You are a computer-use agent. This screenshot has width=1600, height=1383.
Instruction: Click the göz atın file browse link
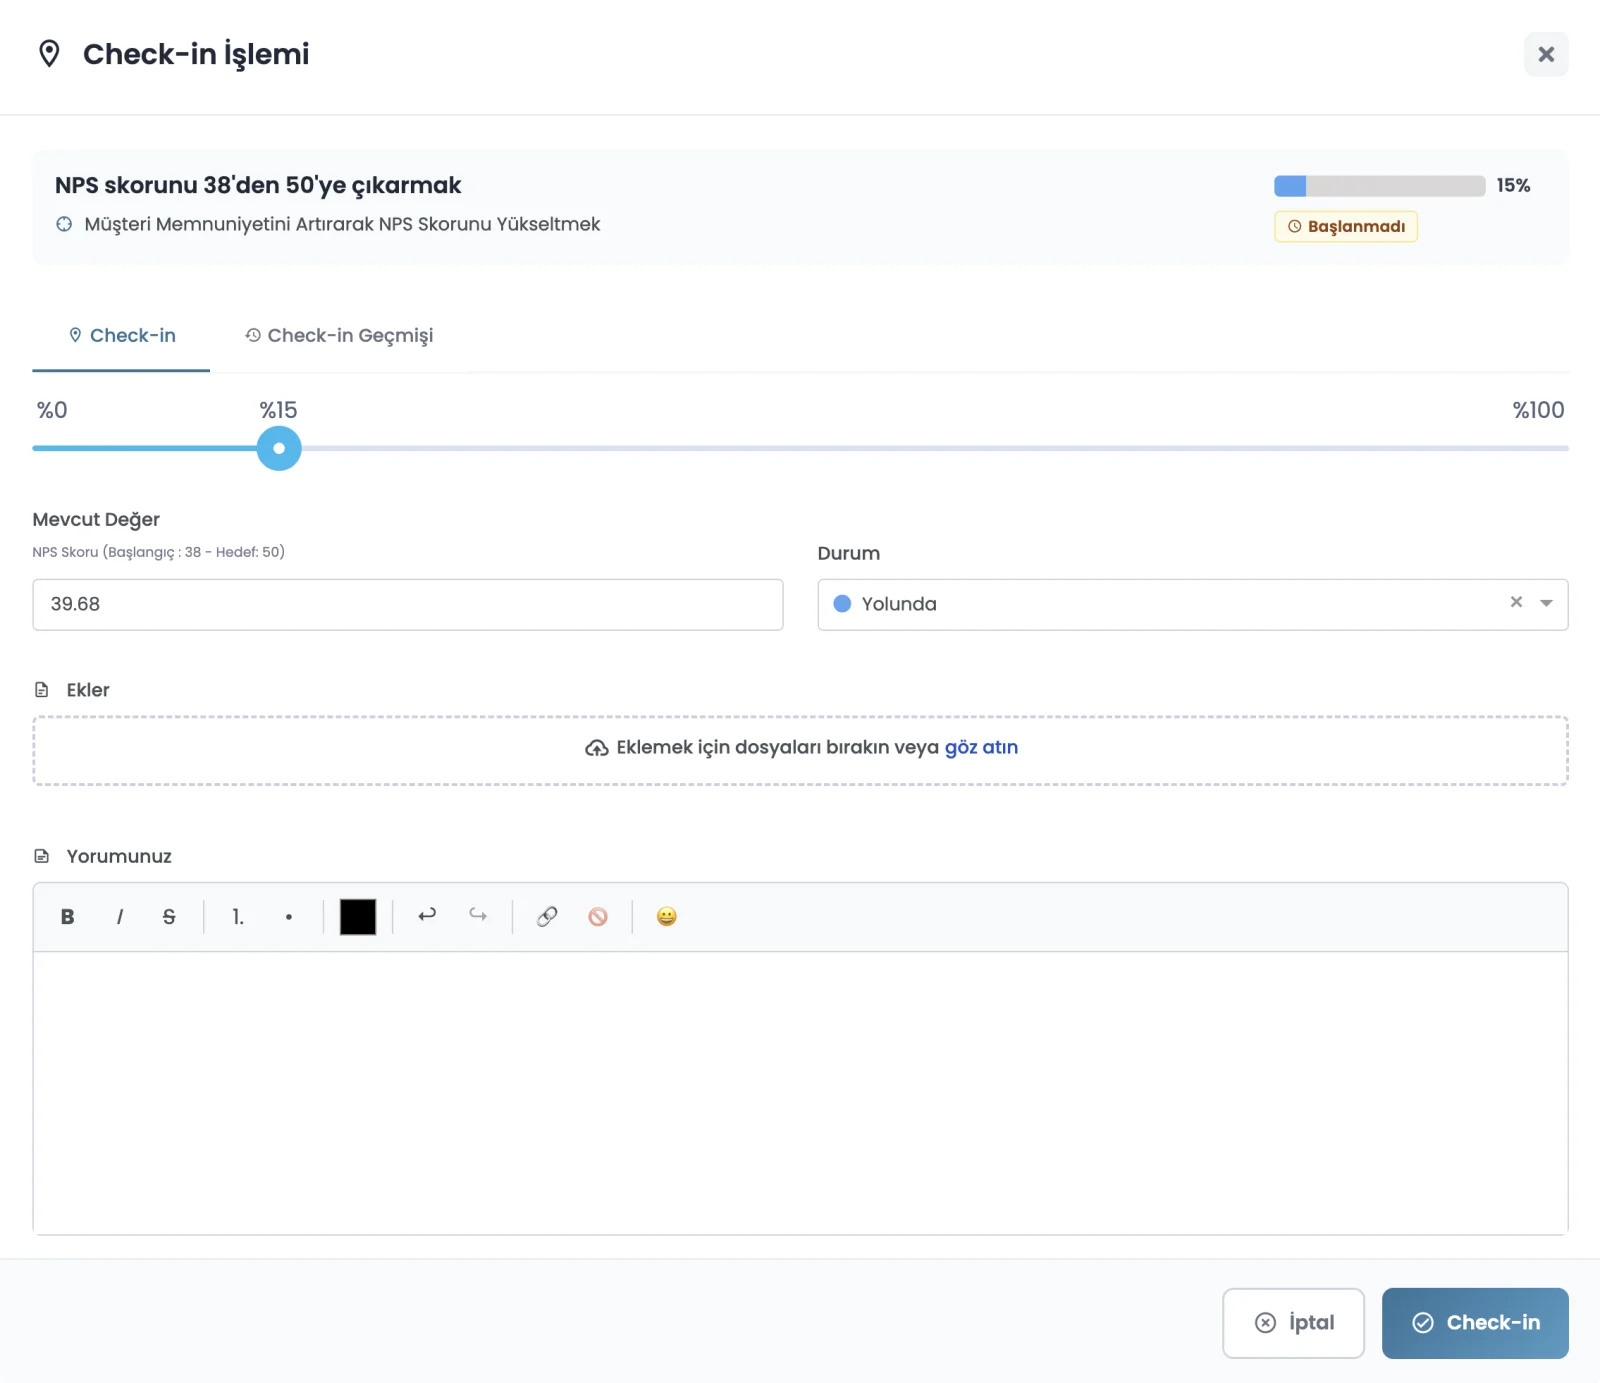[980, 747]
